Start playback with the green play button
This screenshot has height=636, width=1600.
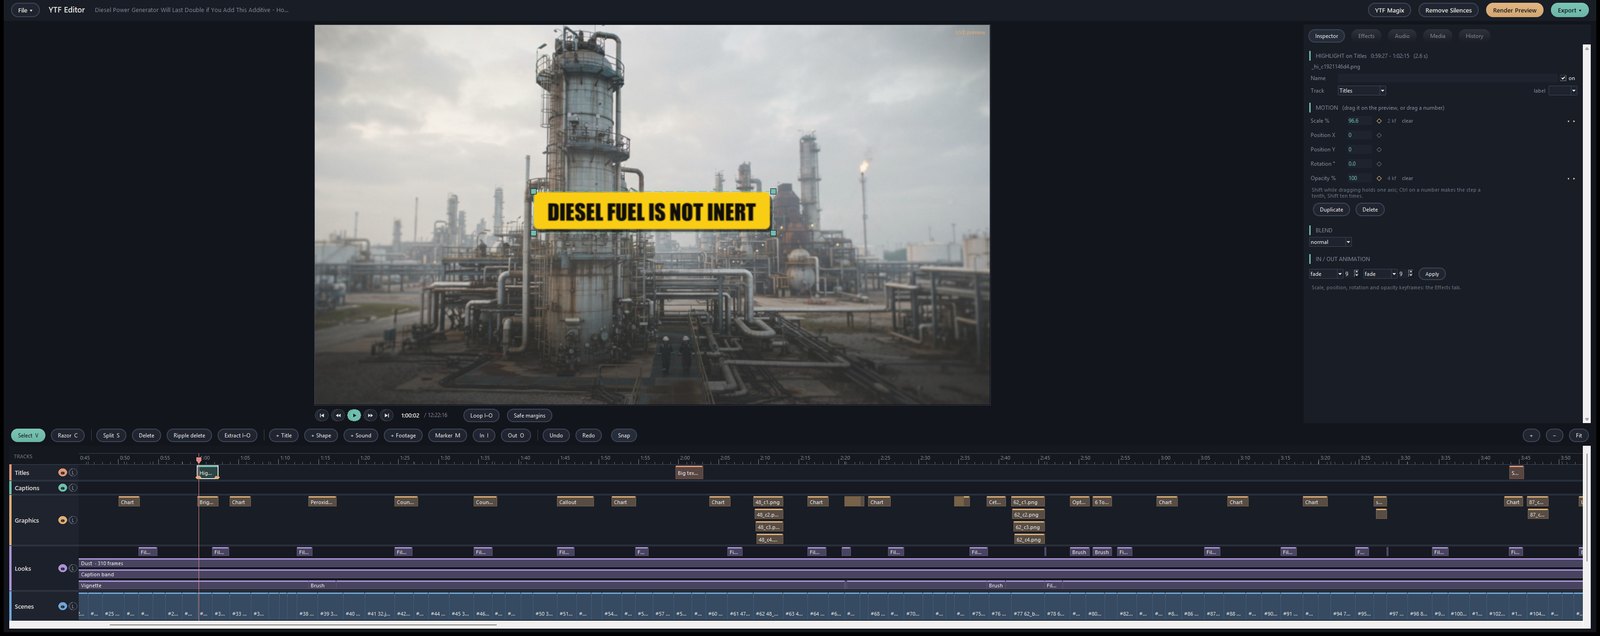pos(354,415)
